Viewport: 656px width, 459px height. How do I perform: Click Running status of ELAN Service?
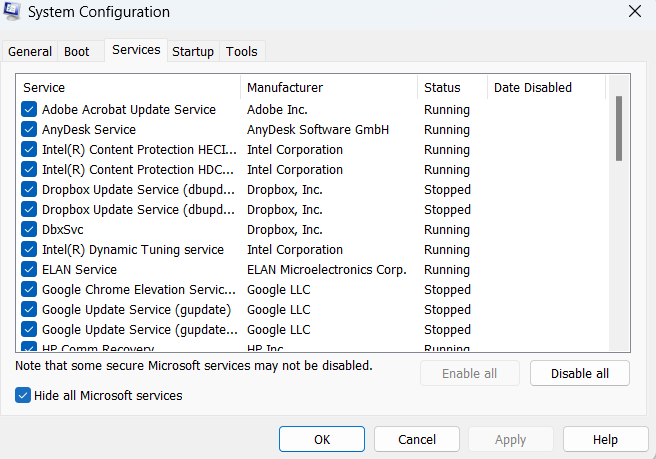(447, 269)
